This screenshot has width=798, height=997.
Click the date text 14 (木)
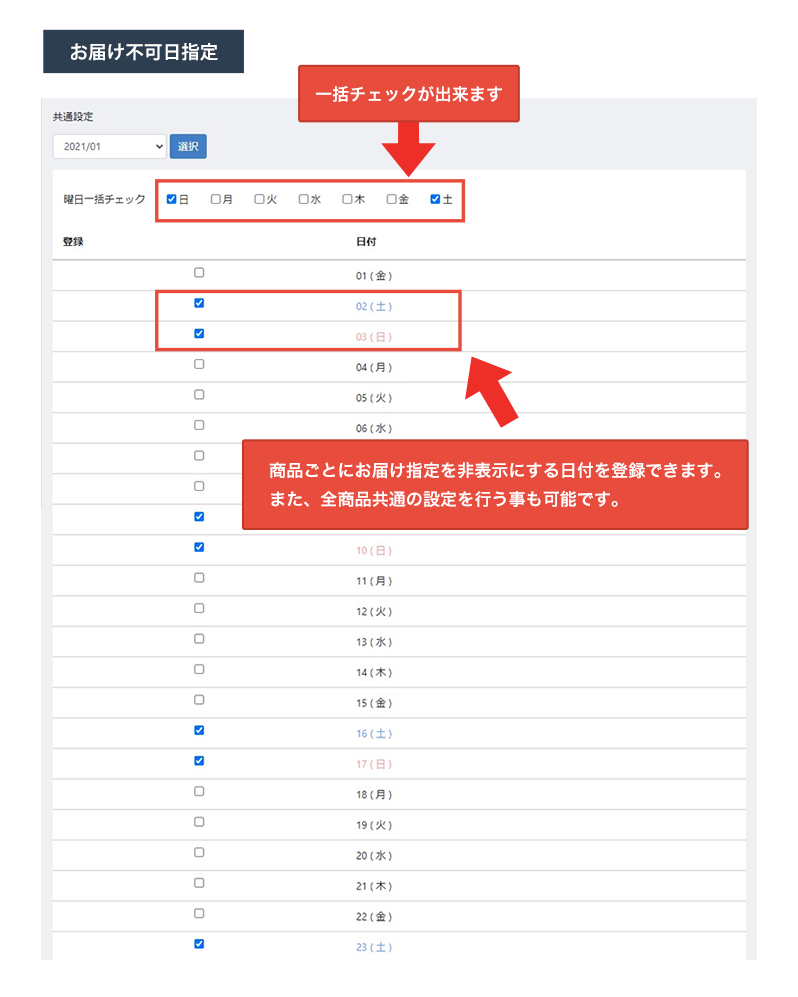pos(374,673)
